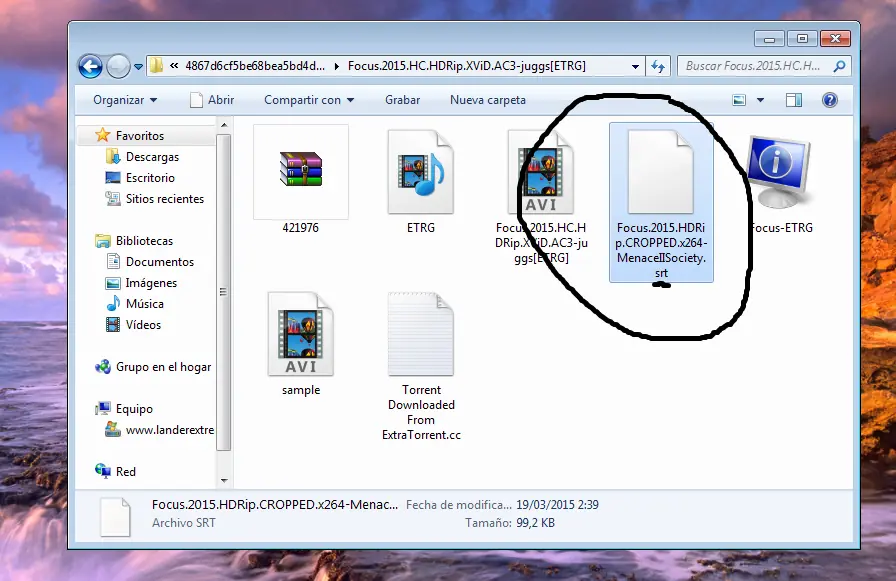This screenshot has width=896, height=581.
Task: Click the Focus.2015.HC.HDRip.XViD.AC3-juggs[ETRG] breadcrumb
Action: pos(467,66)
